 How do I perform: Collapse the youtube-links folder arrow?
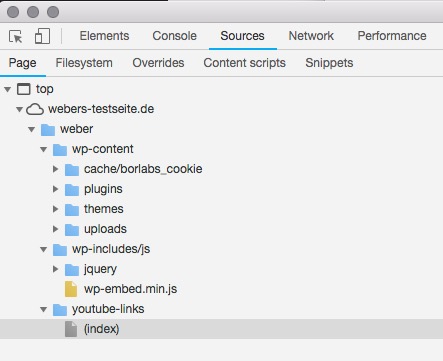[44, 309]
